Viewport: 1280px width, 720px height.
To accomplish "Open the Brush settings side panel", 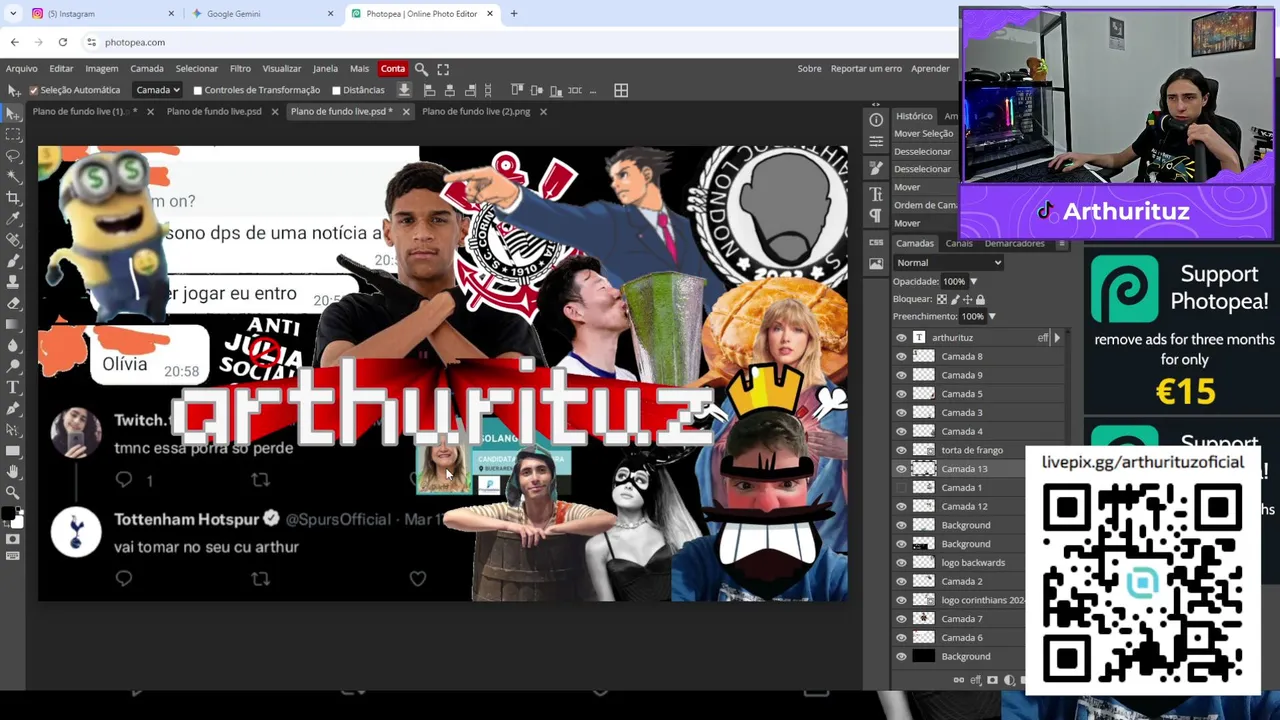I will 876,168.
